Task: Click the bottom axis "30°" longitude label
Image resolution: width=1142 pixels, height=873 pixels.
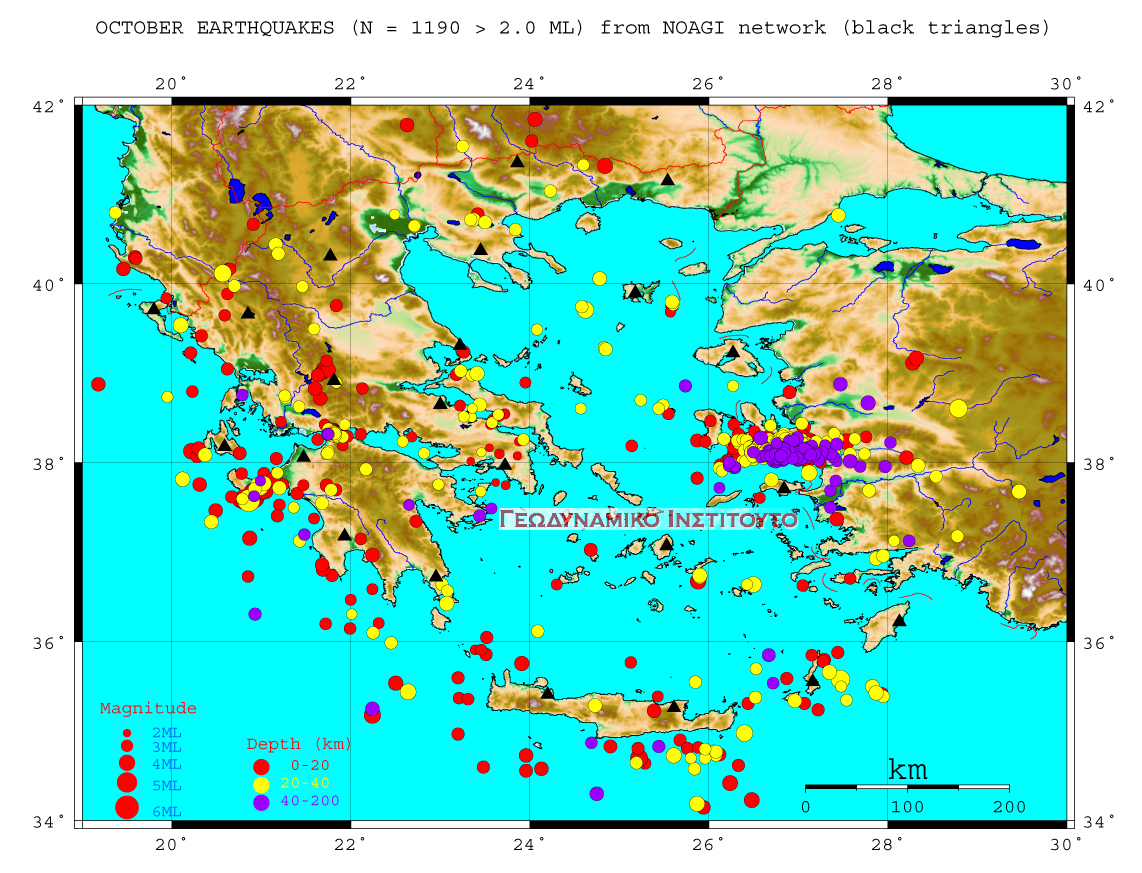Action: [x=1067, y=844]
